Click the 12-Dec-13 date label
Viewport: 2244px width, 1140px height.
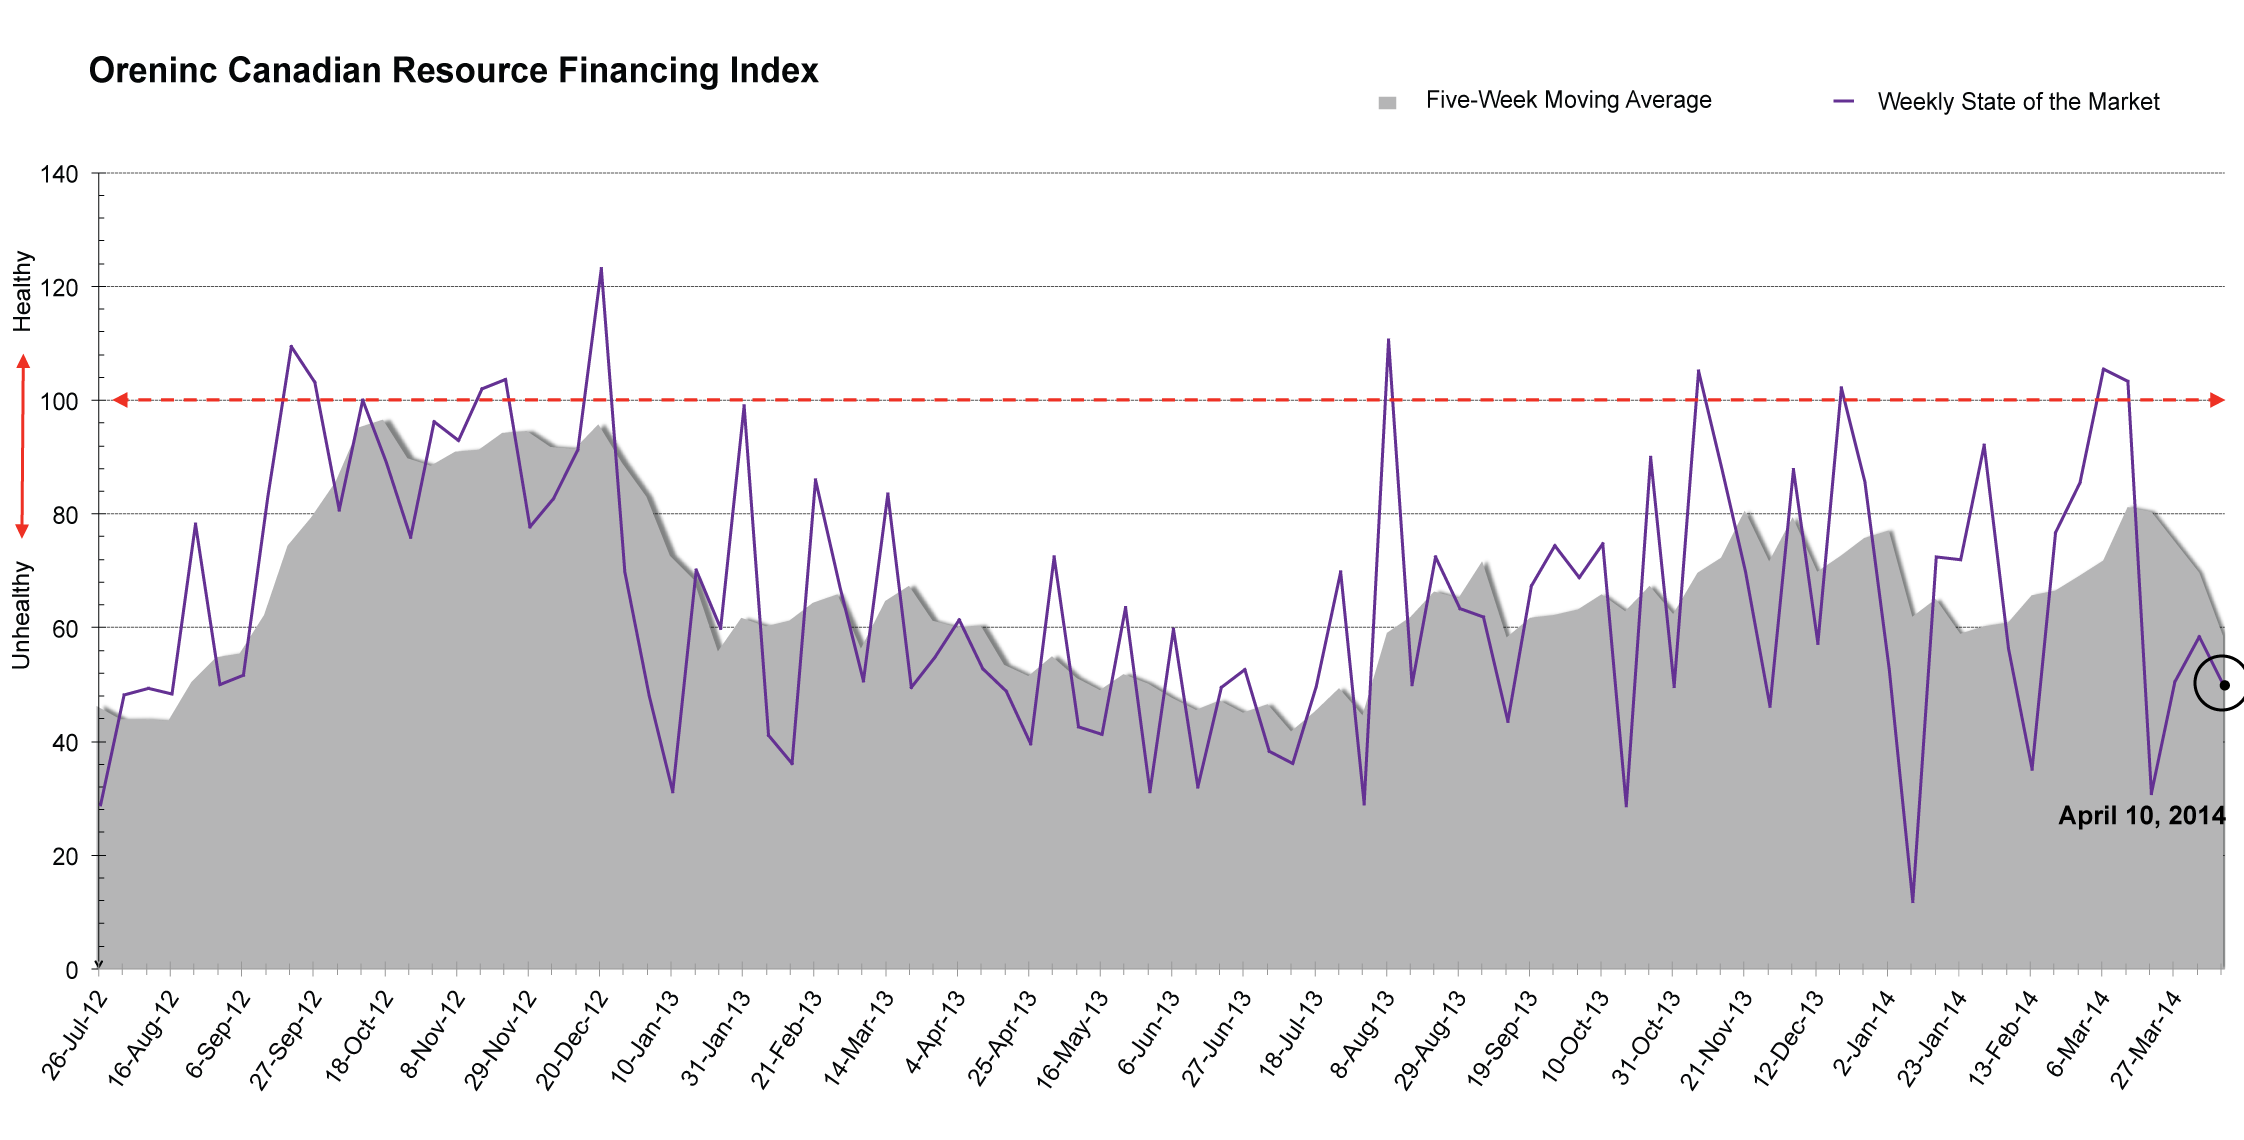click(x=1788, y=1040)
